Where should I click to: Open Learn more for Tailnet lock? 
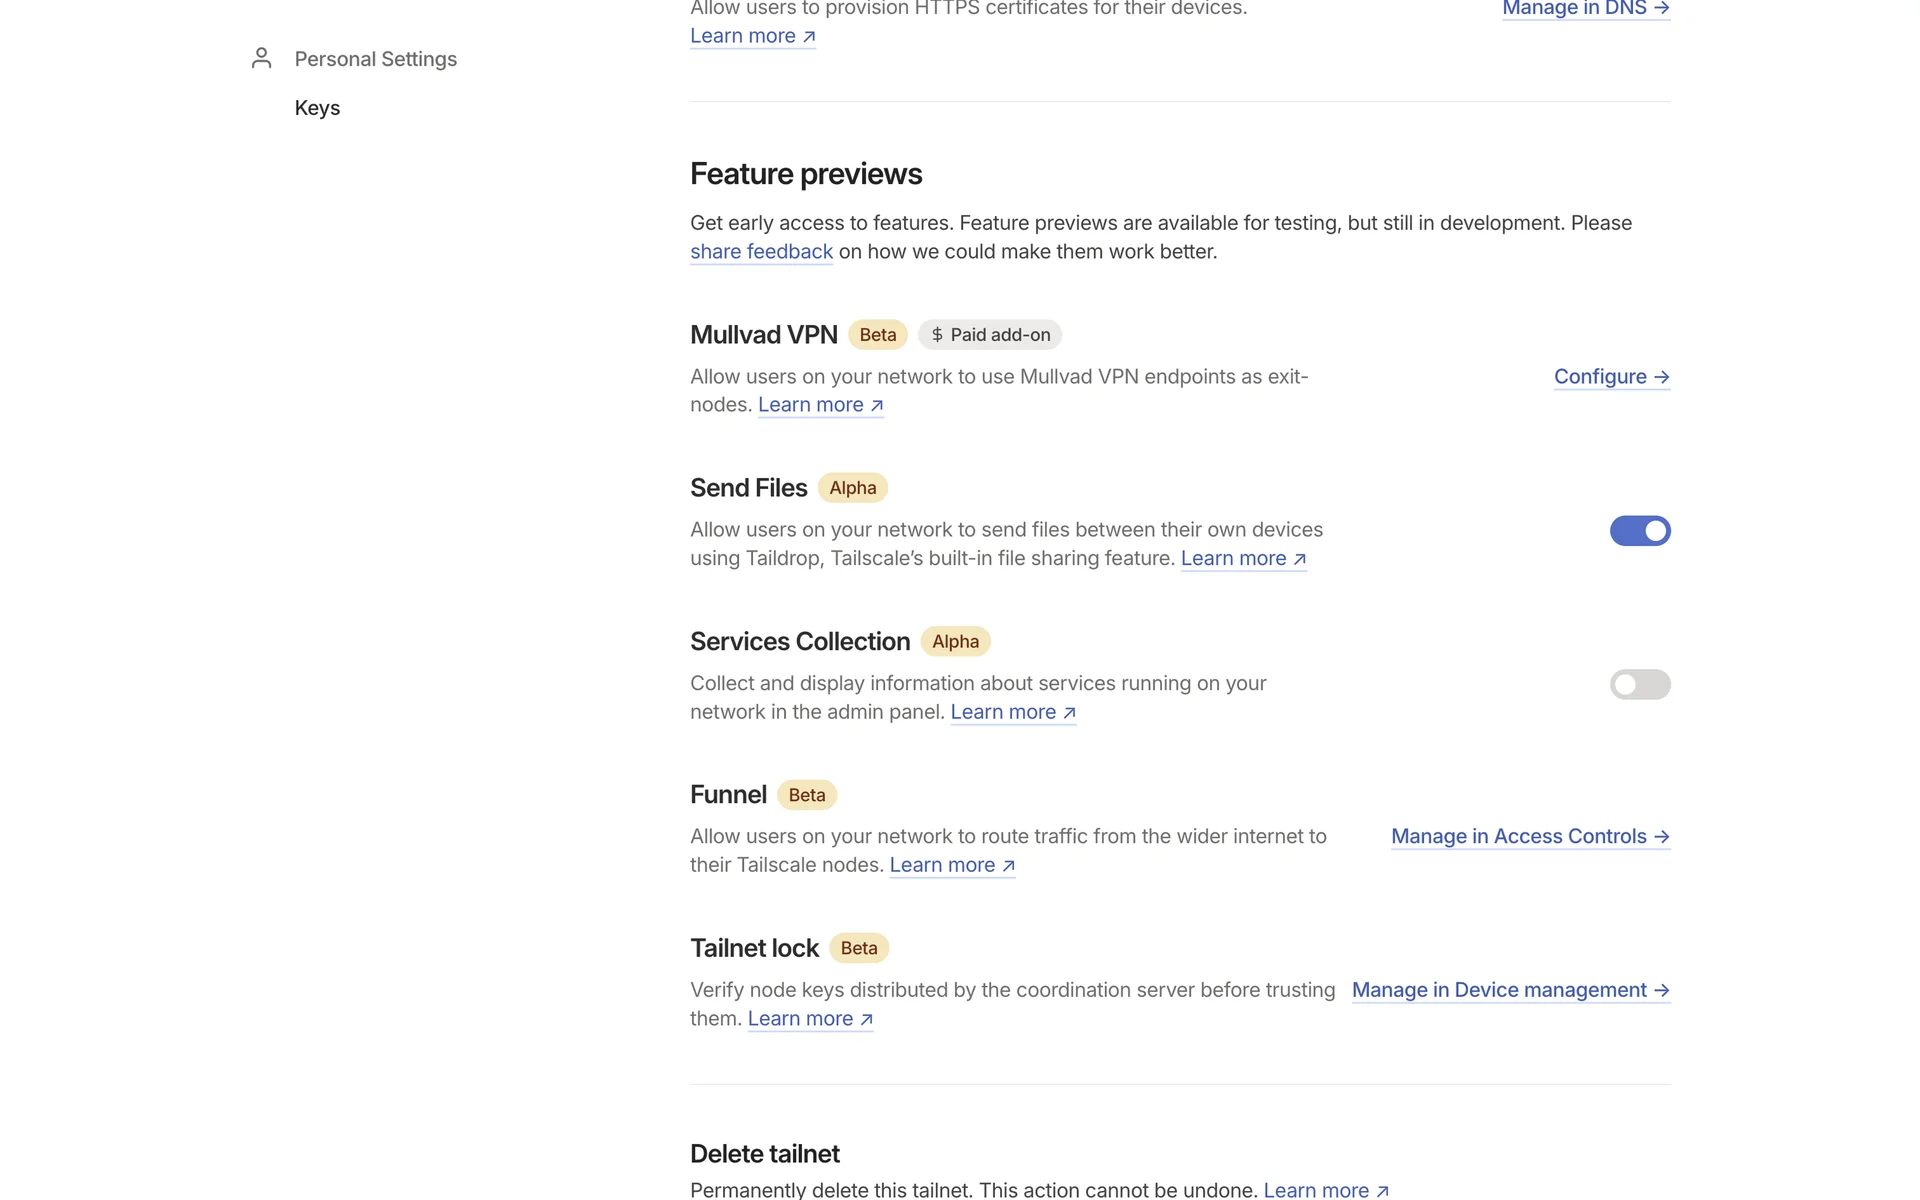point(810,1019)
